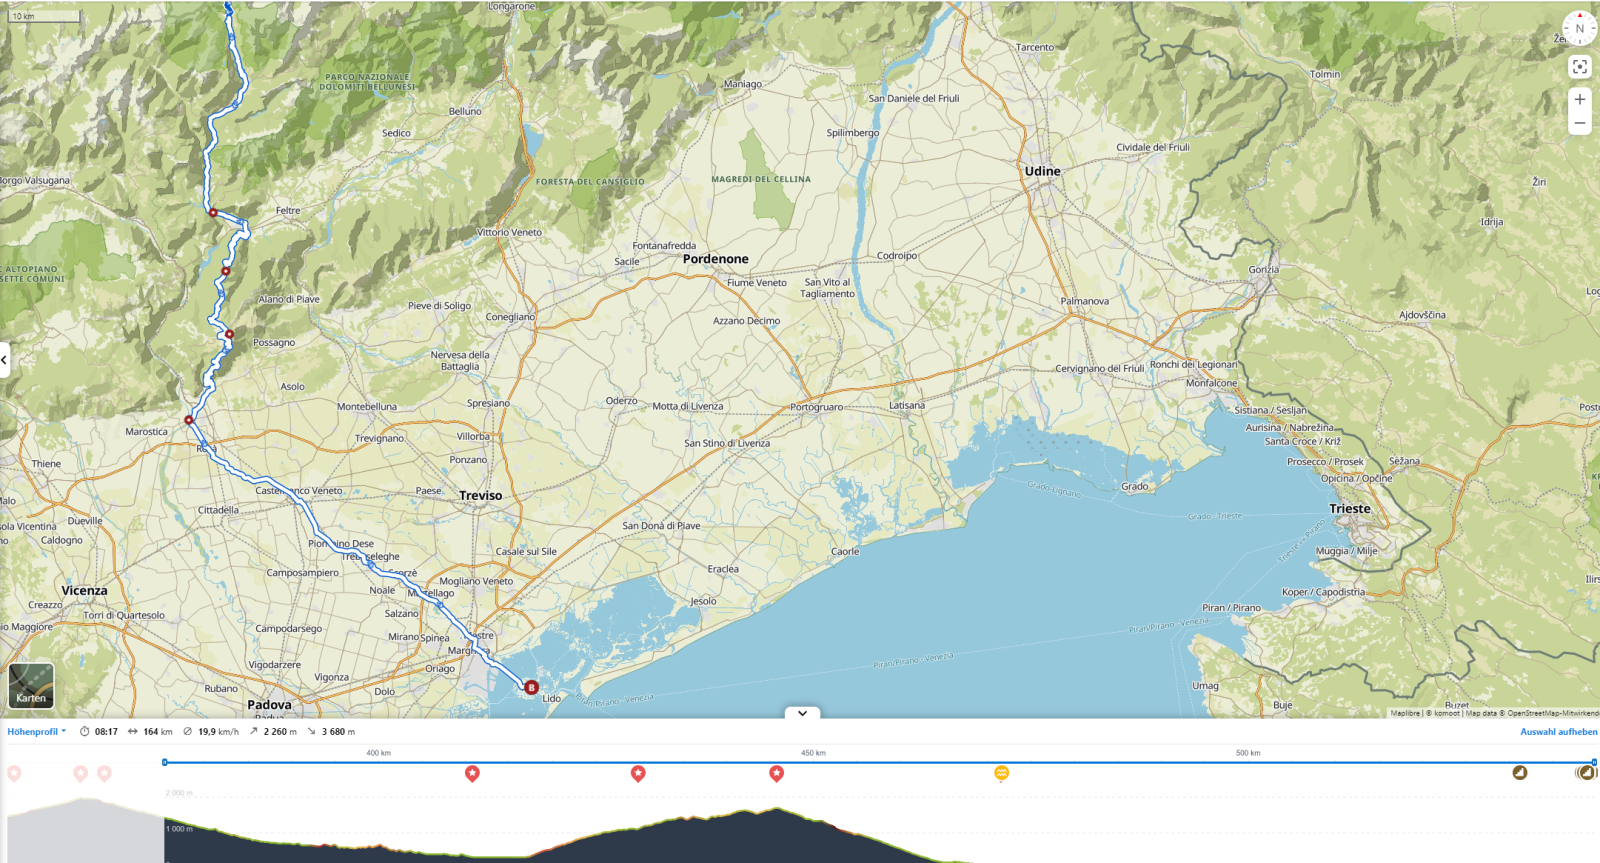Expand the left sidebar panel arrow
Screen dimensions: 1600x863
5,360
